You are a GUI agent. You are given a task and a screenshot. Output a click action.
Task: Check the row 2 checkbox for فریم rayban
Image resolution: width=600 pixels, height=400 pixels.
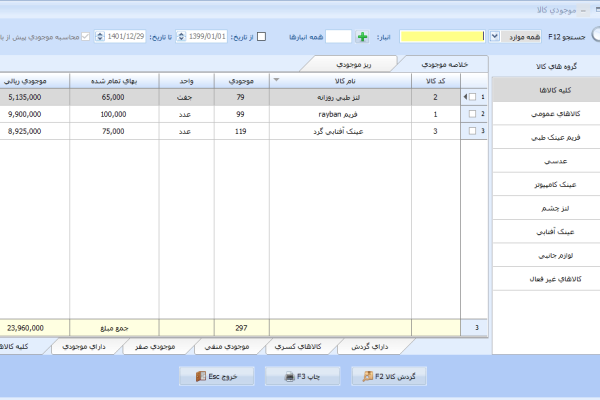(x=473, y=114)
